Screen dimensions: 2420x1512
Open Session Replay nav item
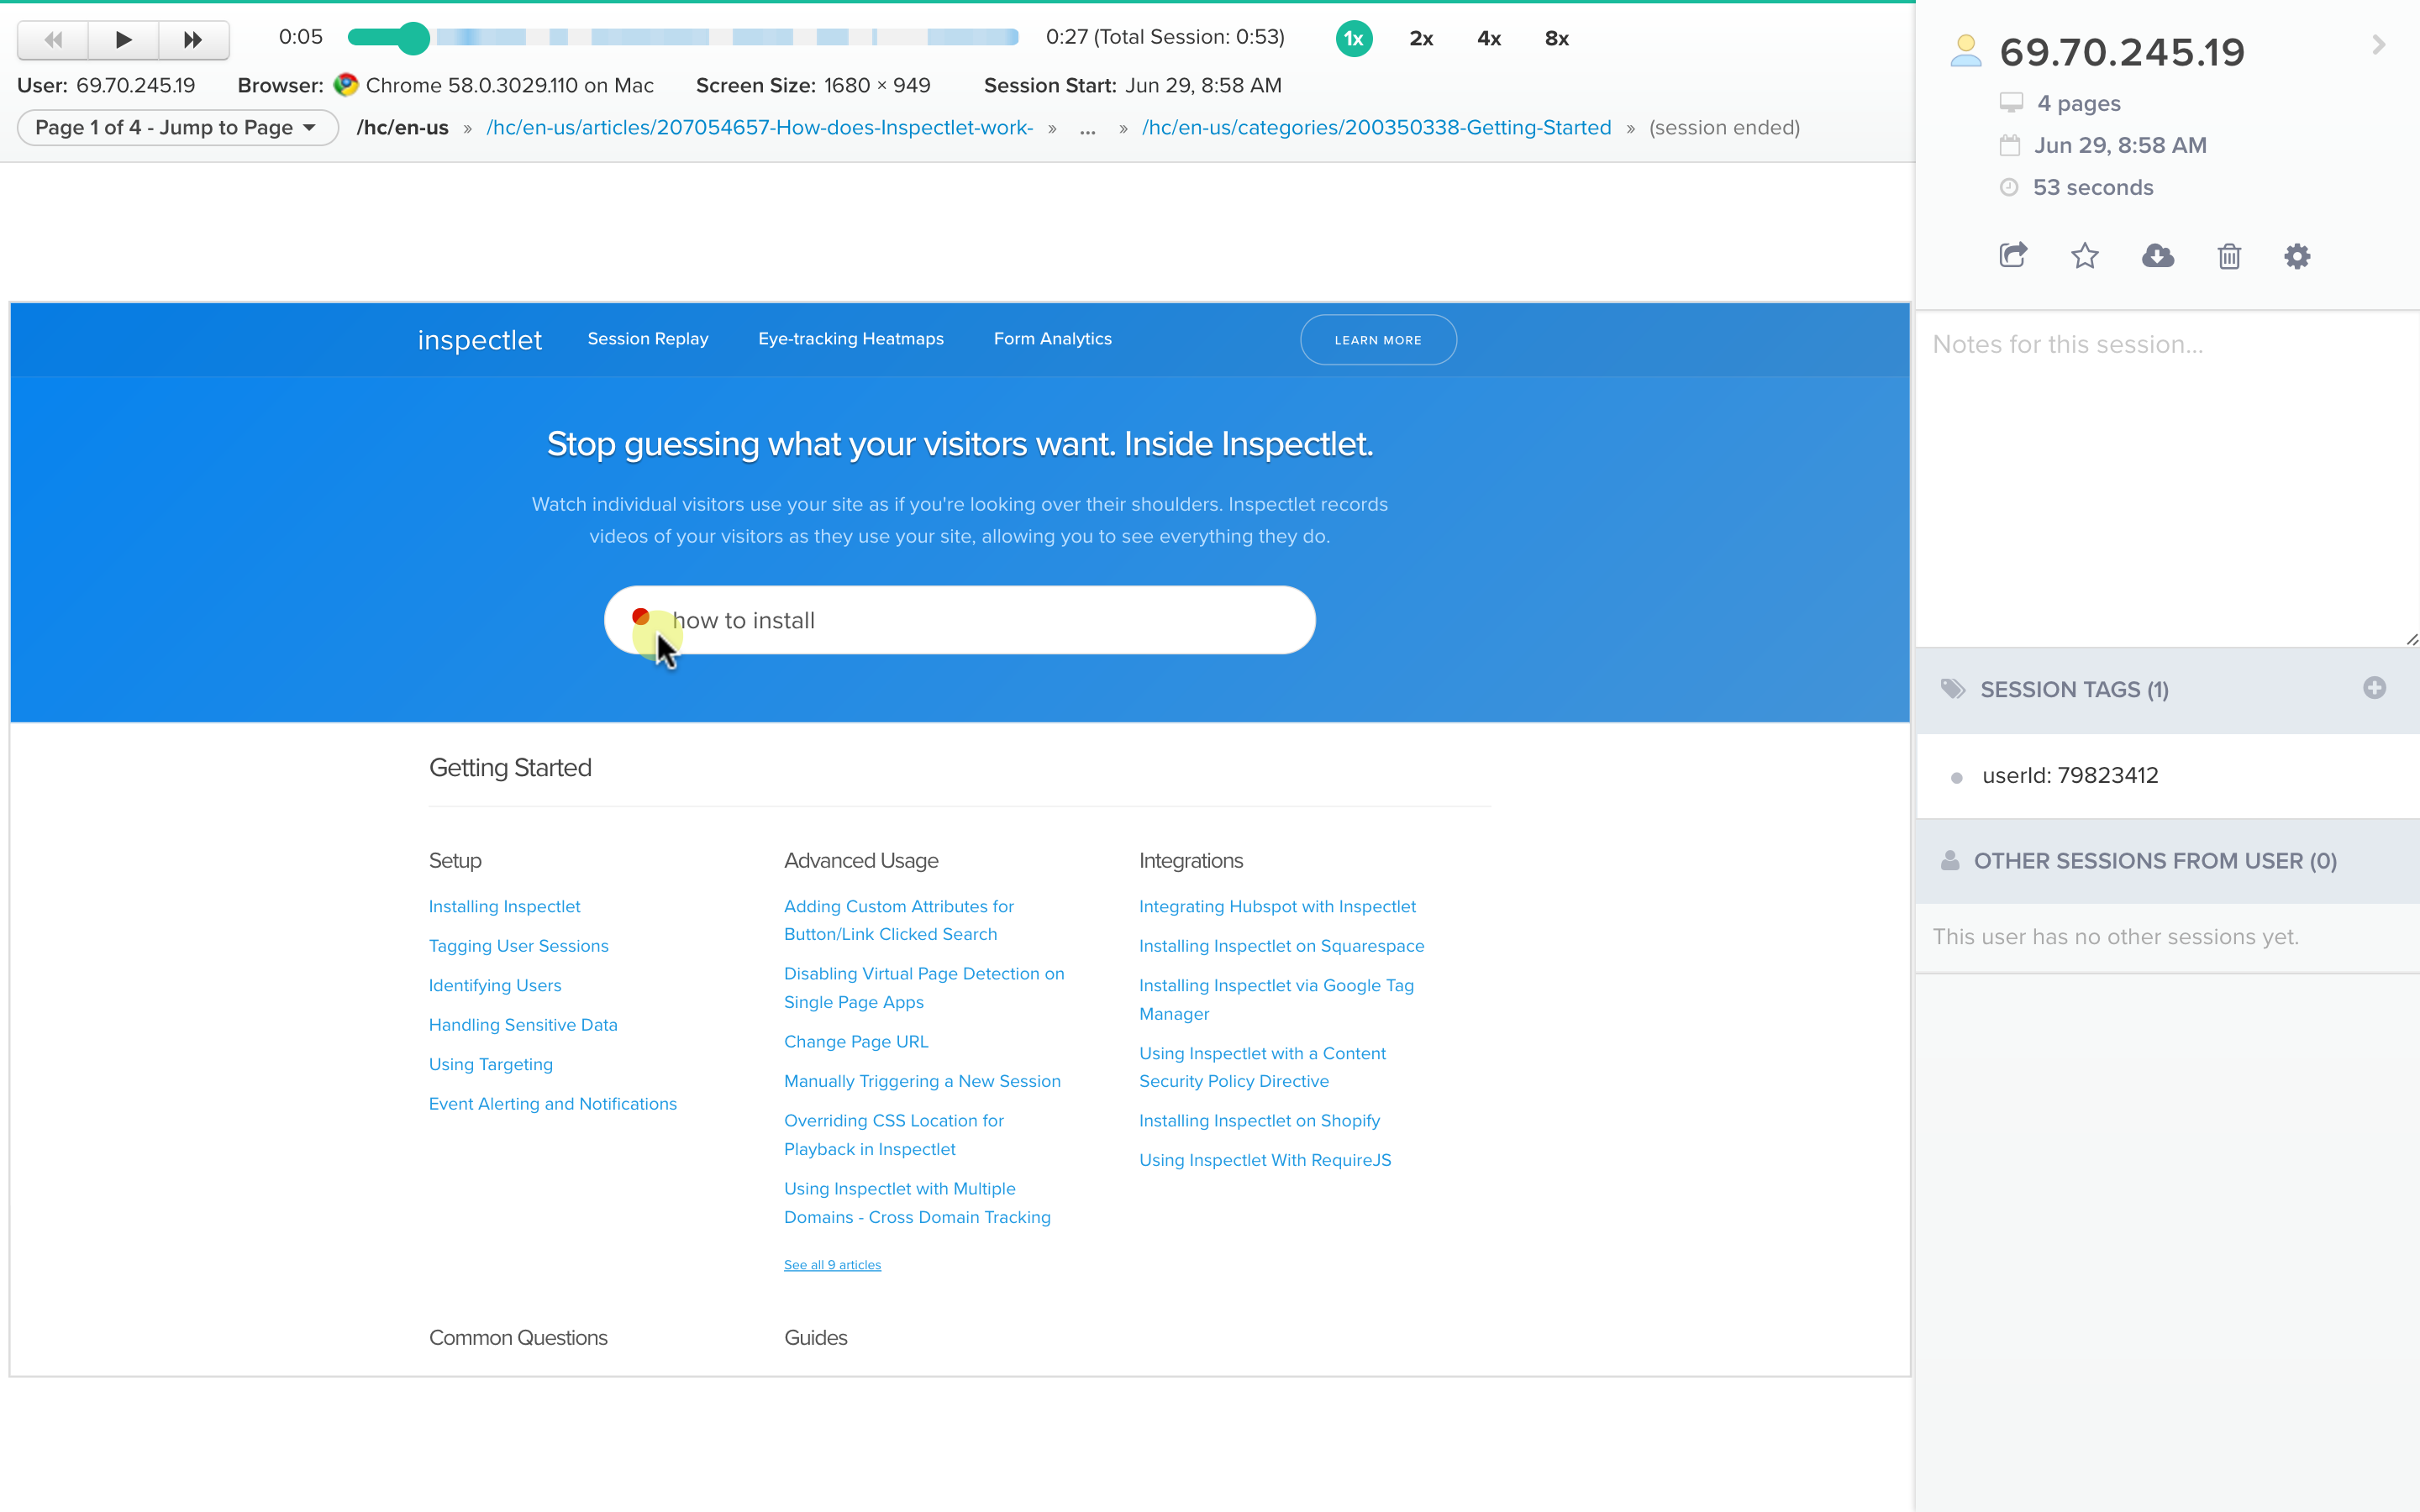click(x=647, y=339)
